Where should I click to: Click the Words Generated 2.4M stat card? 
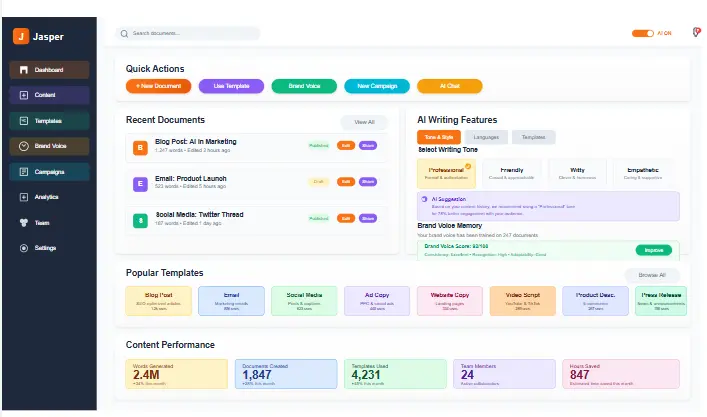coord(177,374)
